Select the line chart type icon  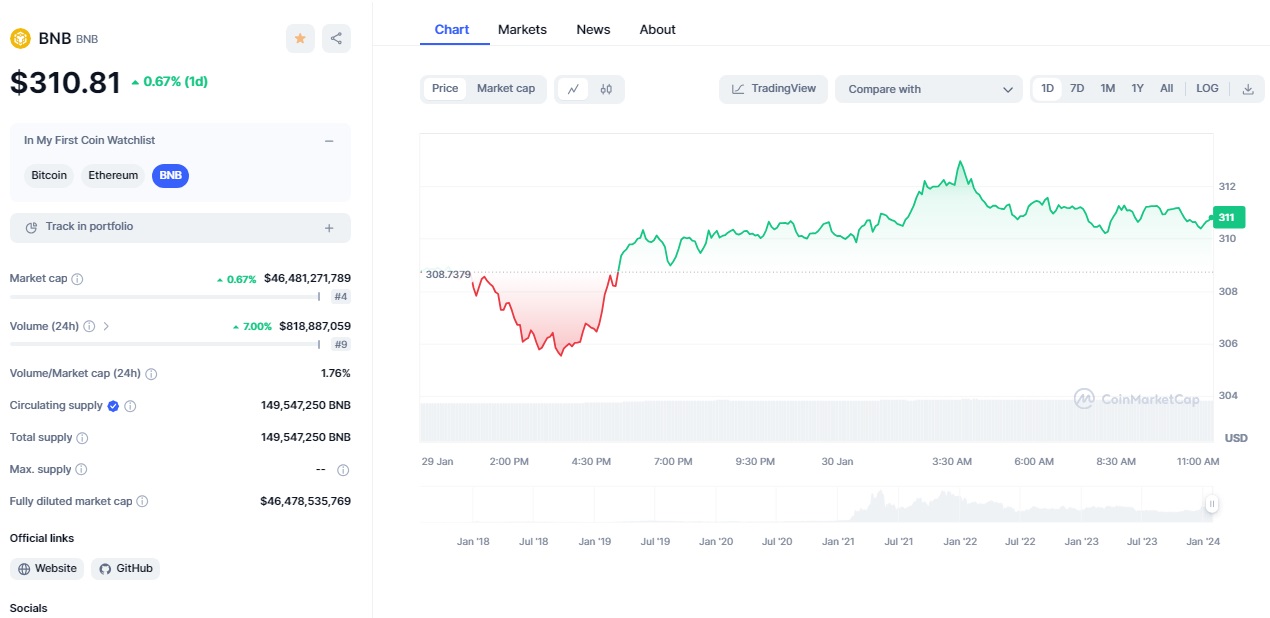coord(573,89)
